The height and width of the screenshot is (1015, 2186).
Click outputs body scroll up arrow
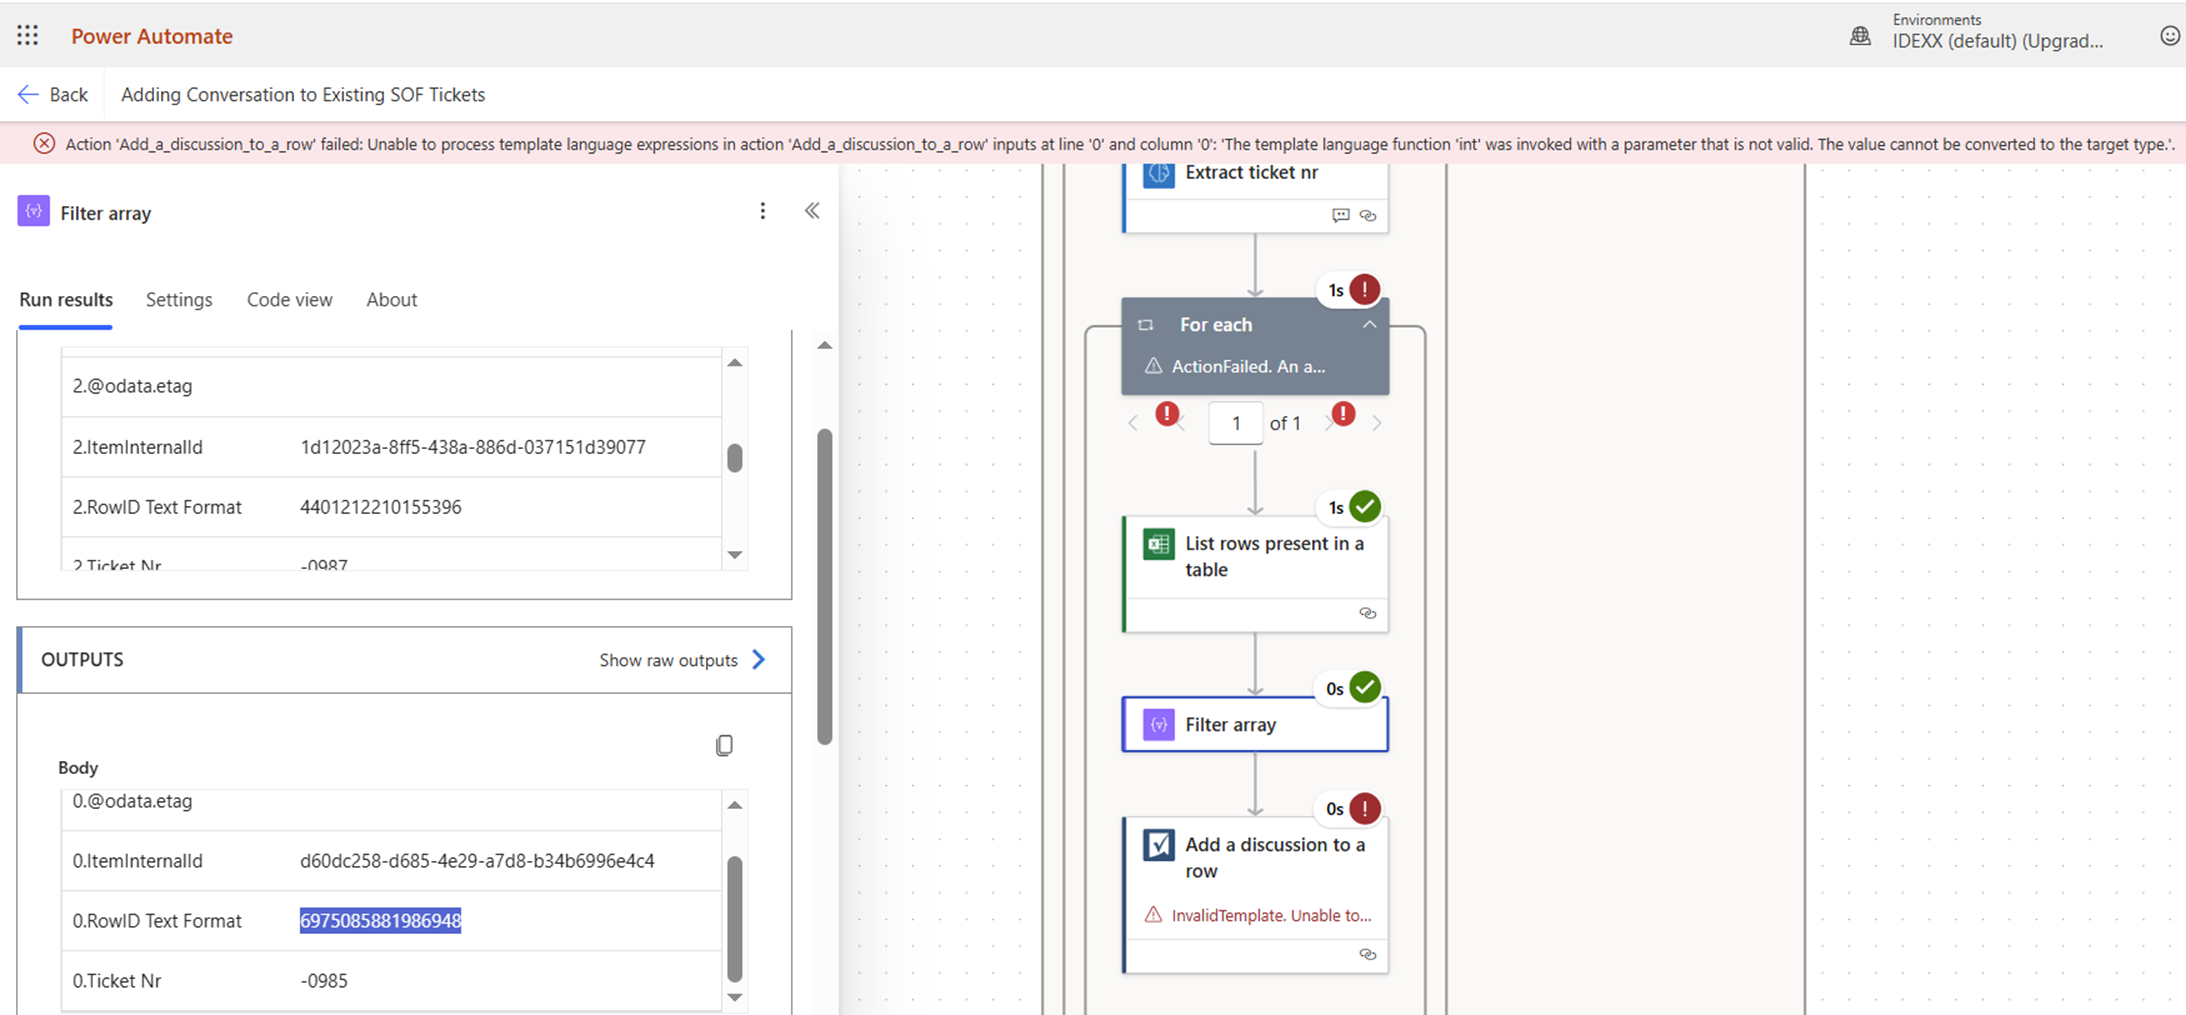(x=735, y=805)
